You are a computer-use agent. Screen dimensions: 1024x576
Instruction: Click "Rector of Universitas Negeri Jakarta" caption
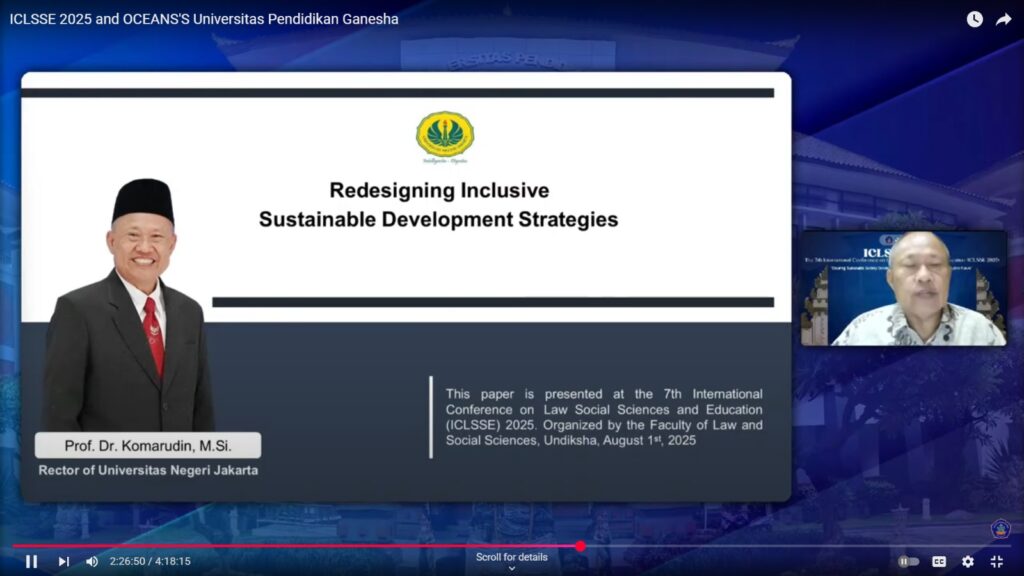pos(148,470)
